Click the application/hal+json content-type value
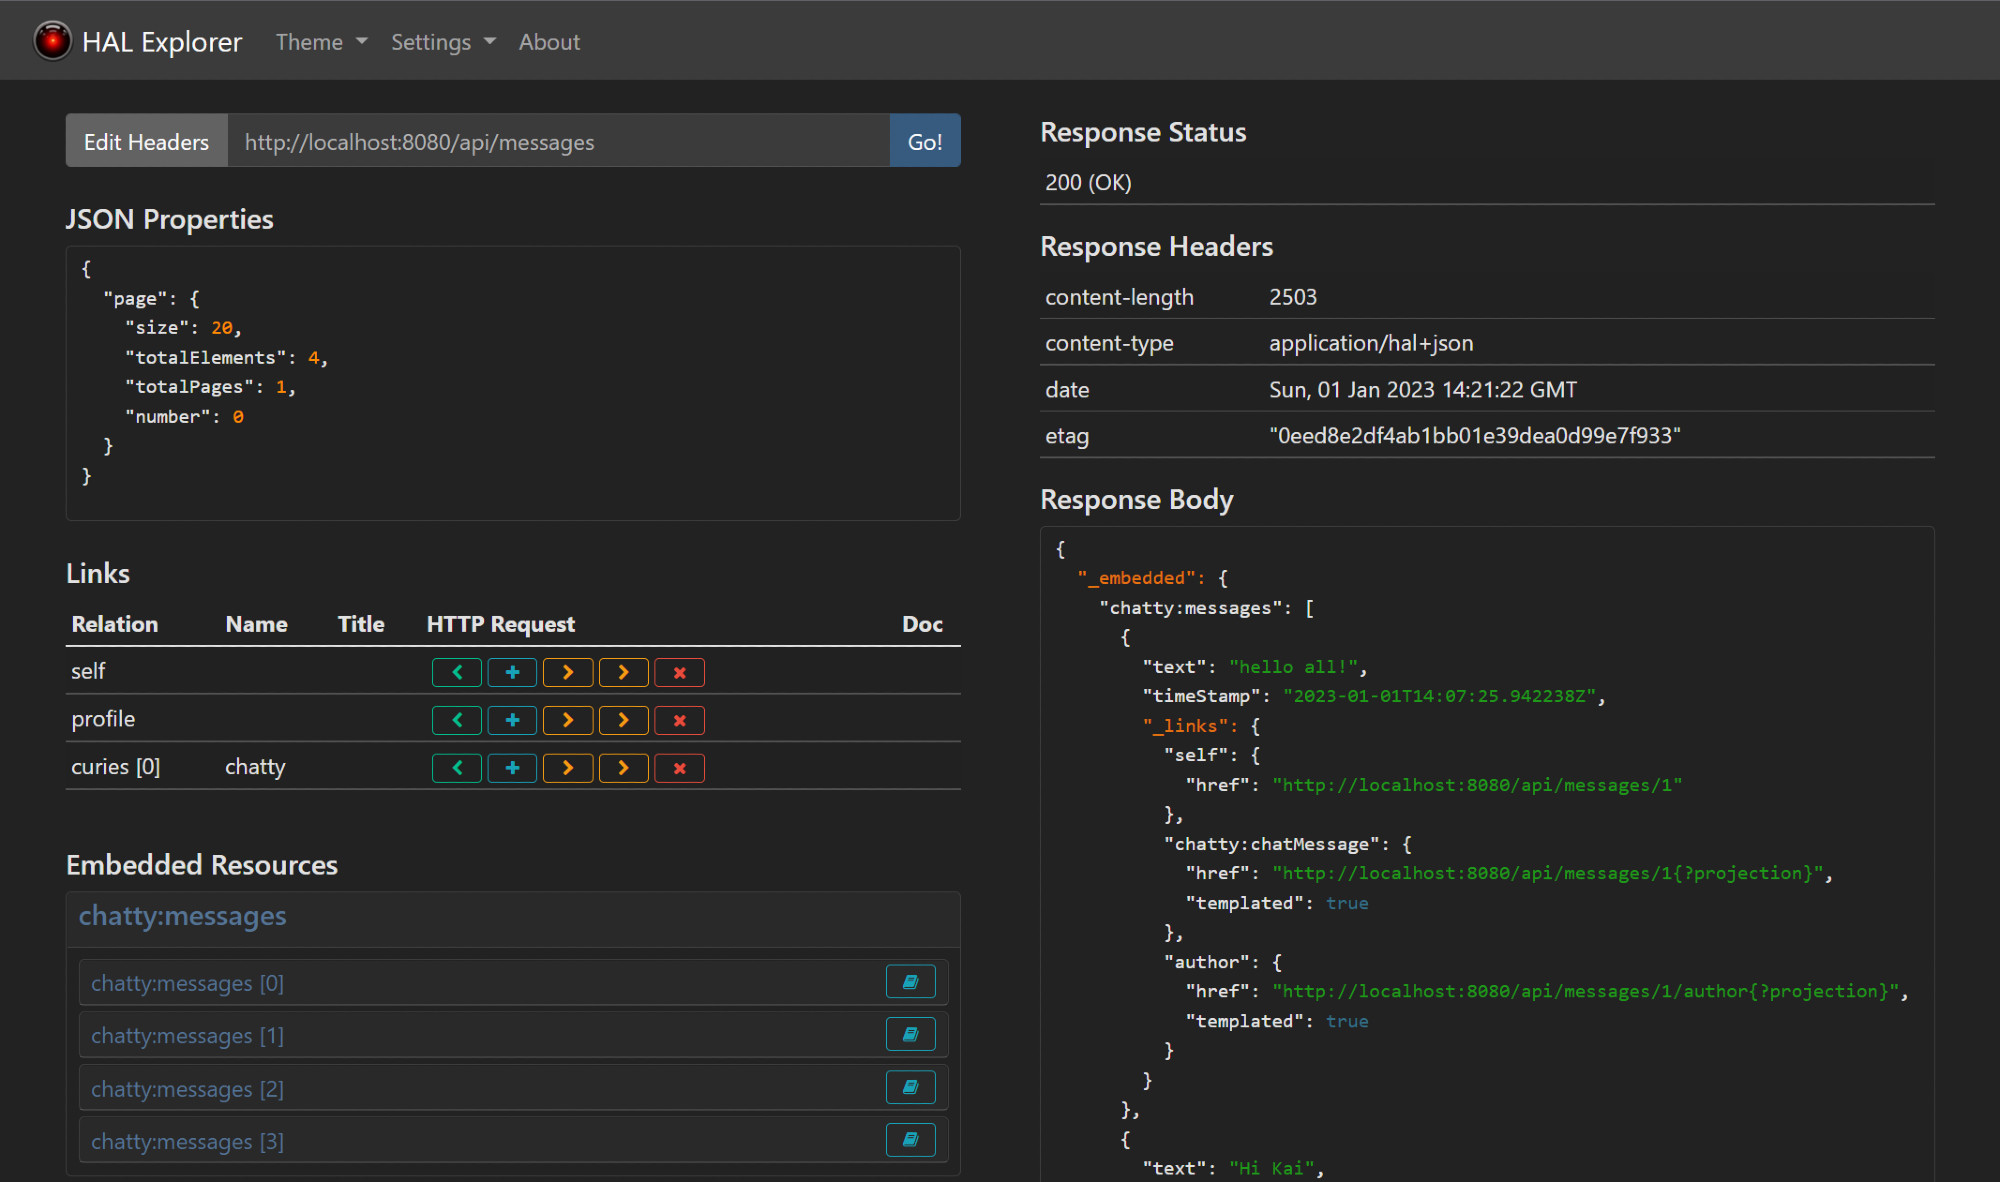This screenshot has height=1182, width=2000. [1371, 343]
